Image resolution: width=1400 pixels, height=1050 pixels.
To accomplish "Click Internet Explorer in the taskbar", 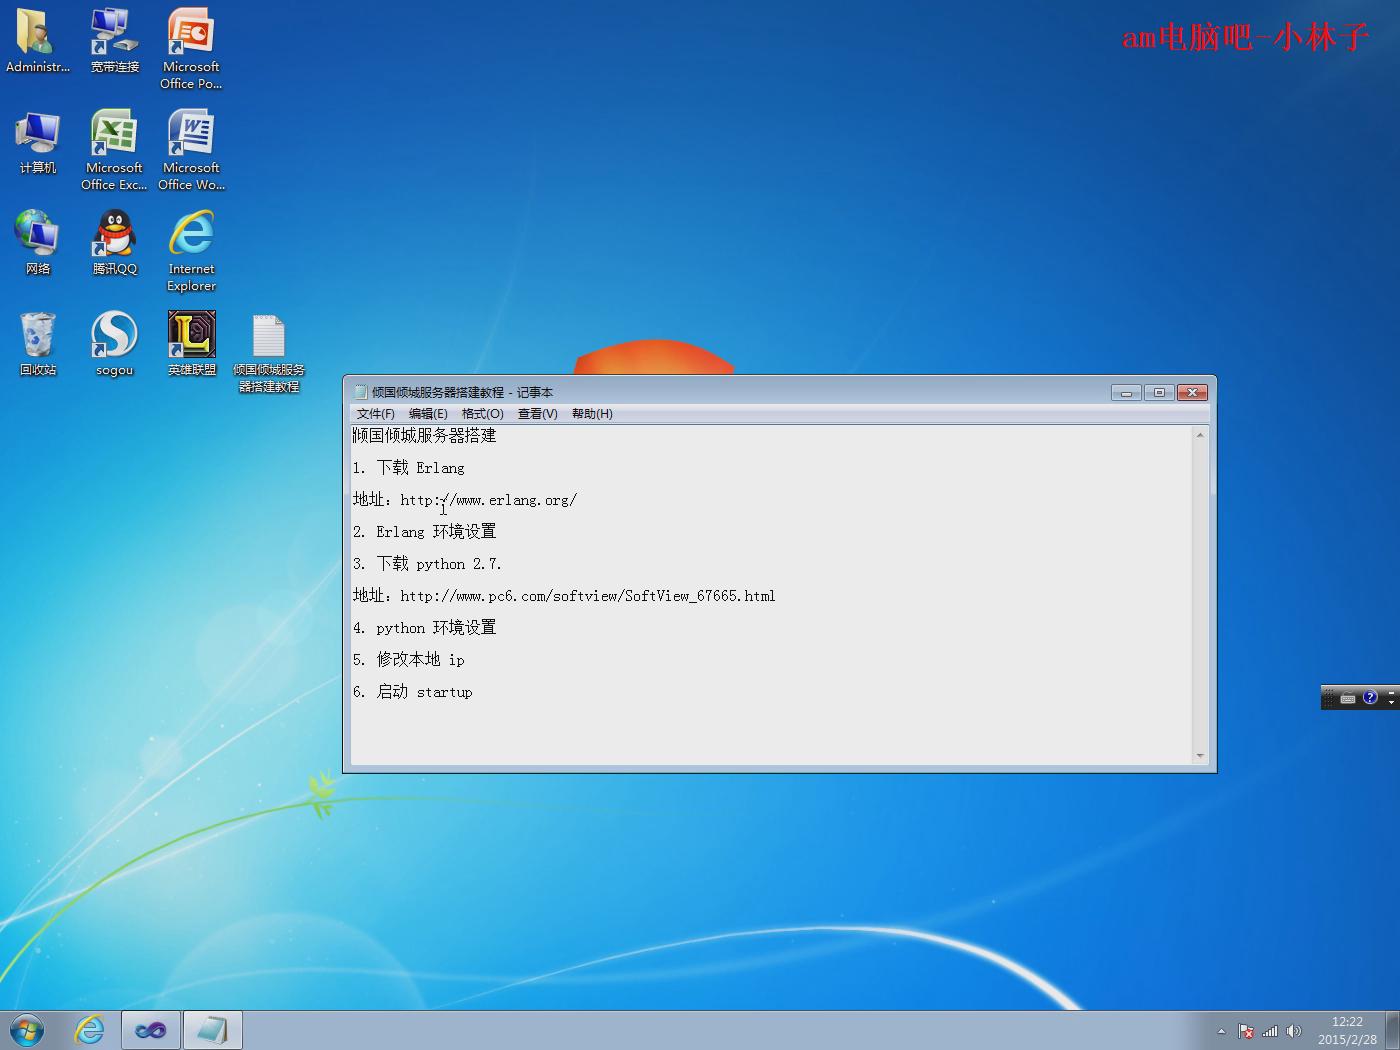I will coord(90,1030).
